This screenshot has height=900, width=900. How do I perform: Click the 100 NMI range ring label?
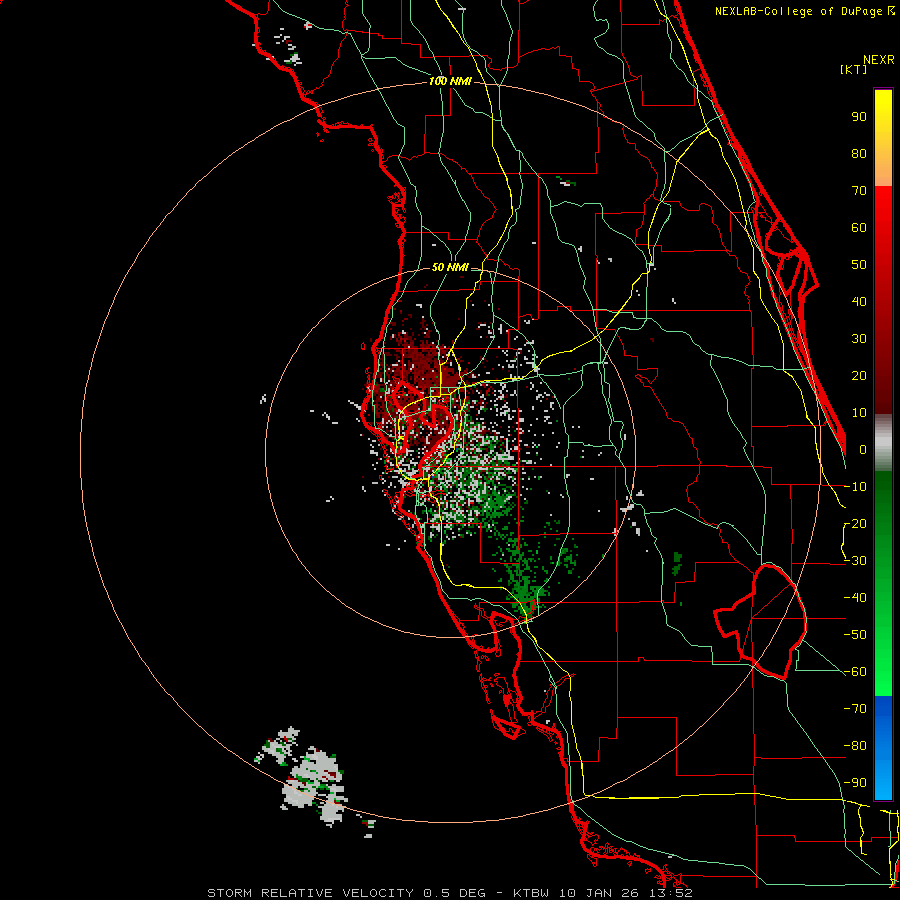449,82
